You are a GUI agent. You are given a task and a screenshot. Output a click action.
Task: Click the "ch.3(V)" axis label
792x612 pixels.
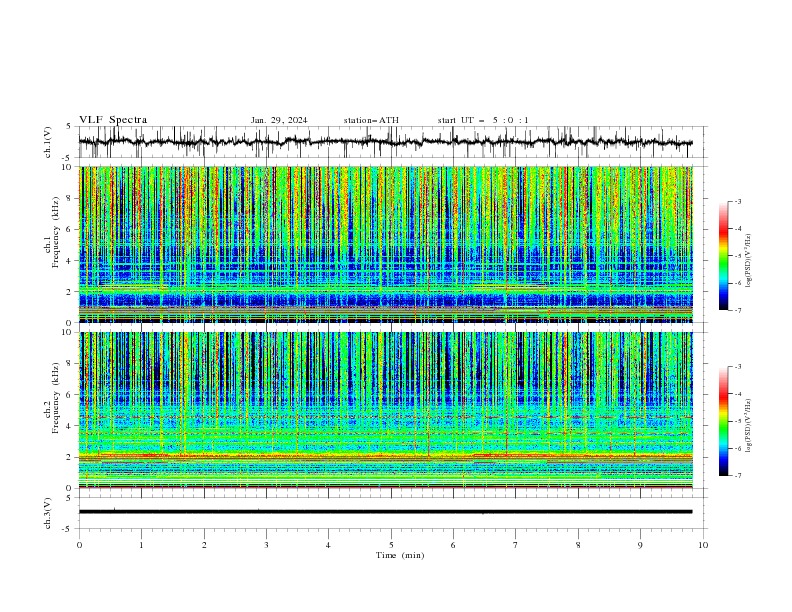pos(48,513)
